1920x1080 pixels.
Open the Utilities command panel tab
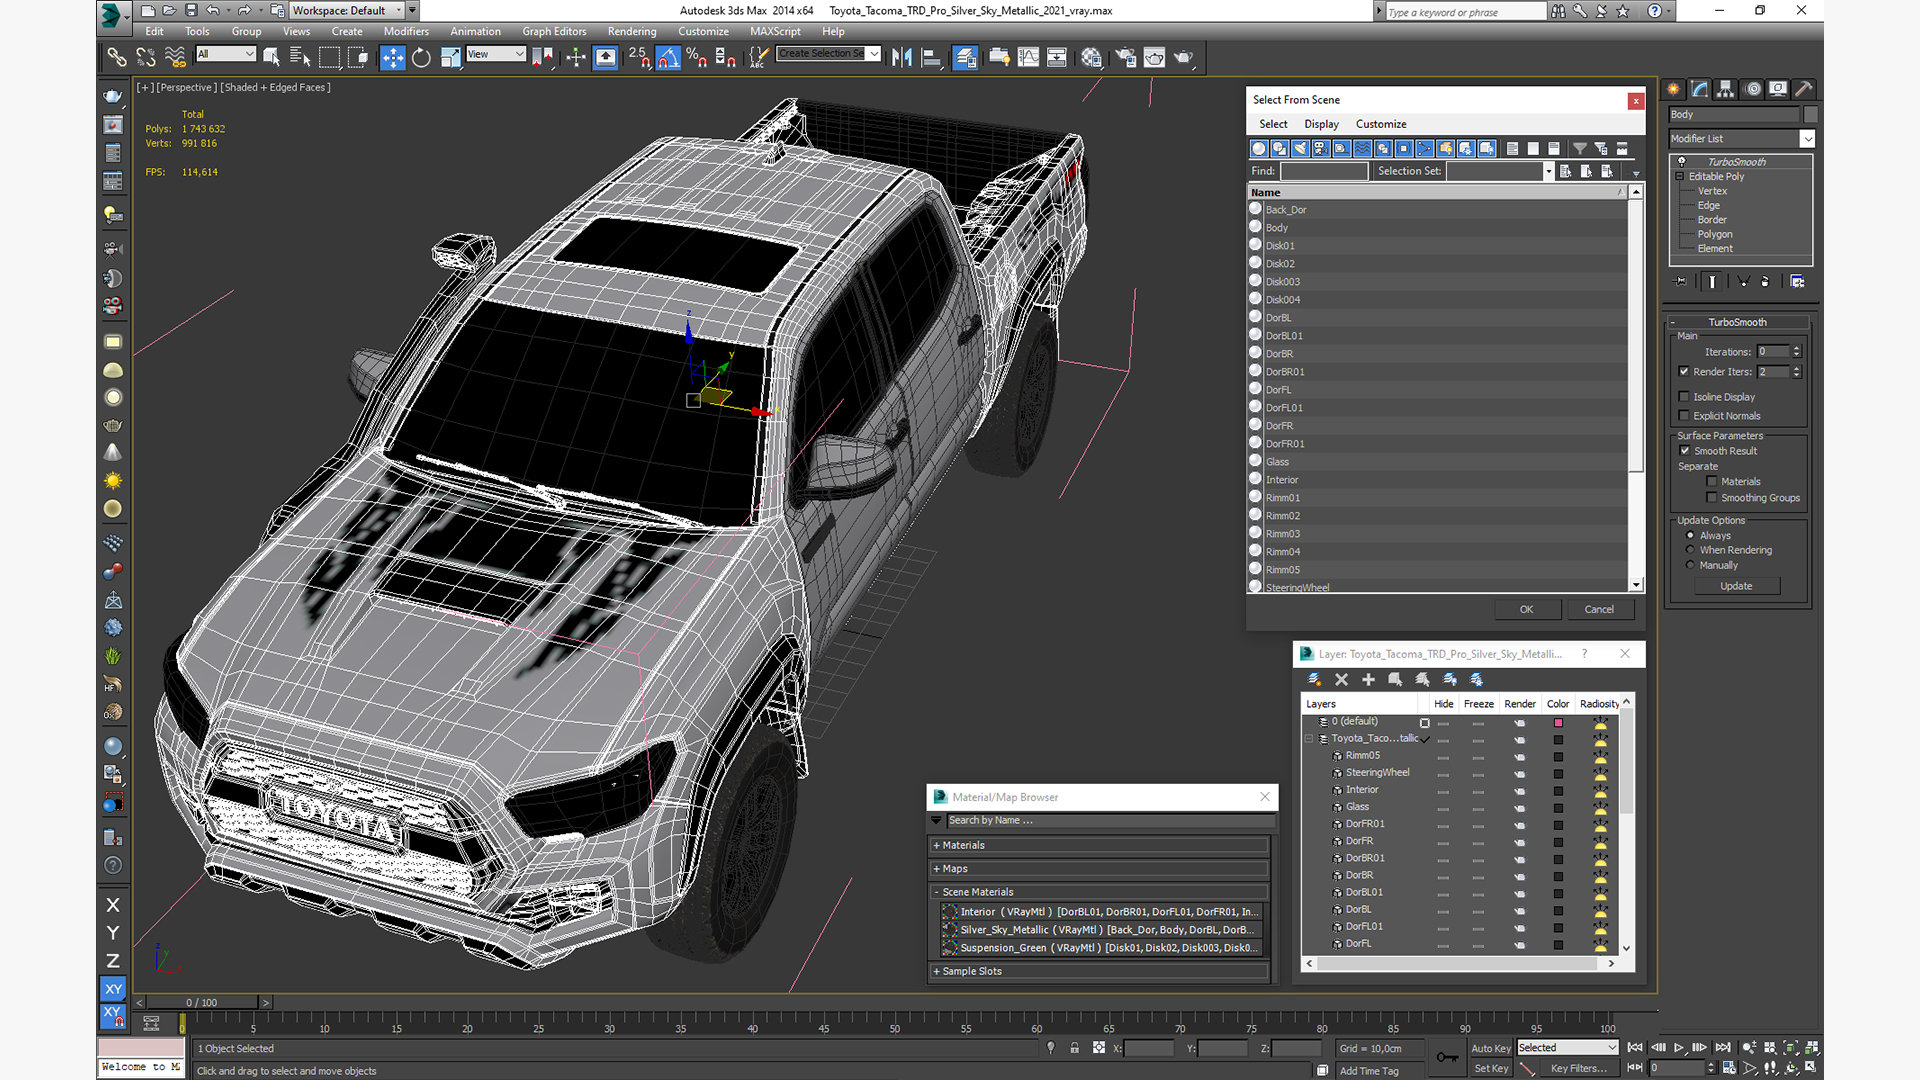click(1804, 89)
